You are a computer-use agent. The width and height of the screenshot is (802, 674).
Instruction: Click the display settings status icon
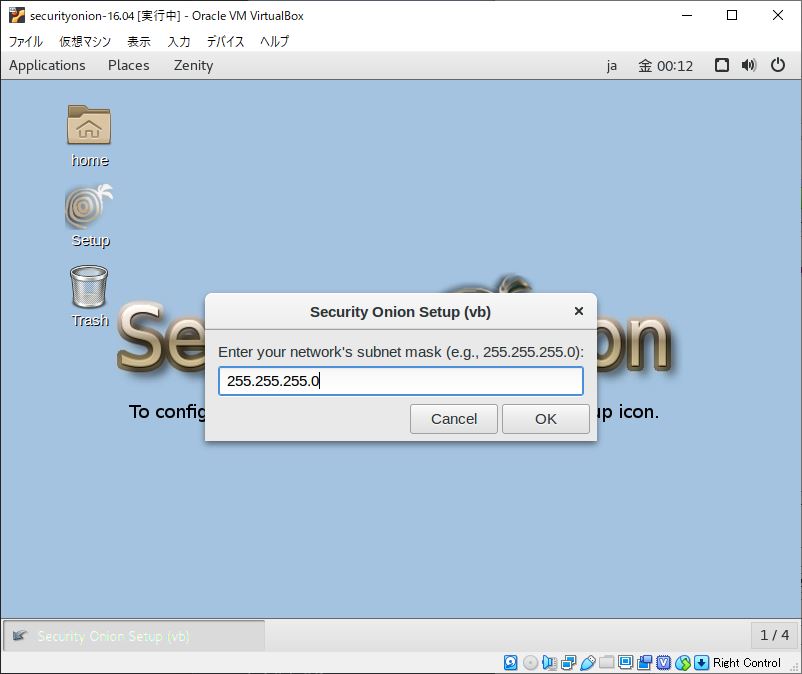[x=626, y=663]
